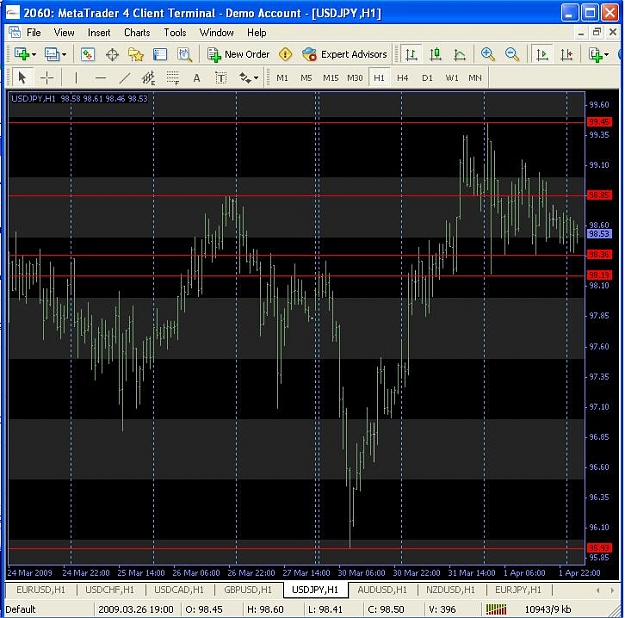This screenshot has width=625, height=618.
Task: Switch to the GBPUSD,H1 chart tab
Action: [x=248, y=589]
